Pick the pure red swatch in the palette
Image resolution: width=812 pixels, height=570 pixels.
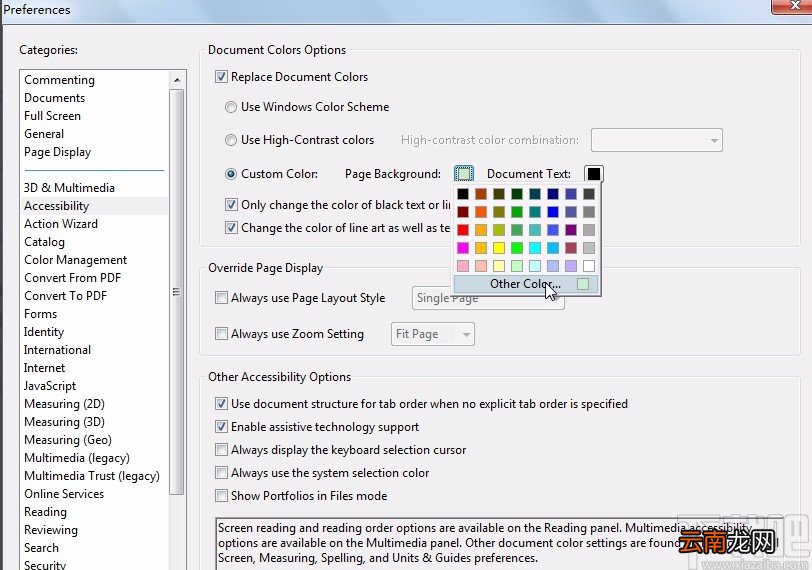463,230
